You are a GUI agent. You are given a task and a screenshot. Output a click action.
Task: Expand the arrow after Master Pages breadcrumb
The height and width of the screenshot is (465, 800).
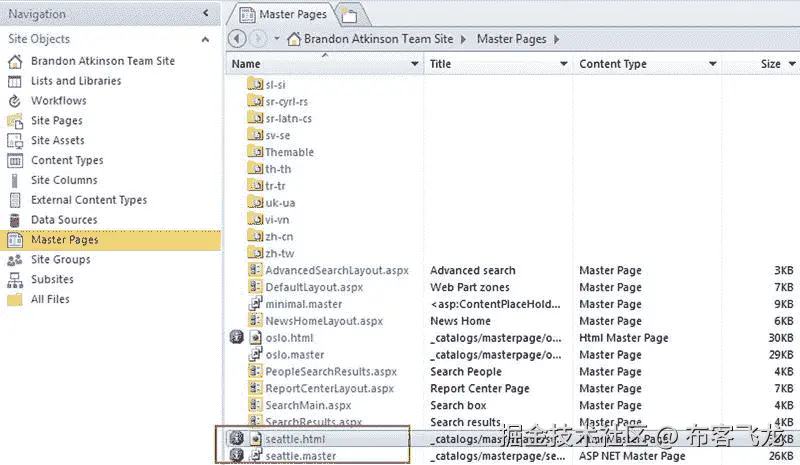(557, 39)
